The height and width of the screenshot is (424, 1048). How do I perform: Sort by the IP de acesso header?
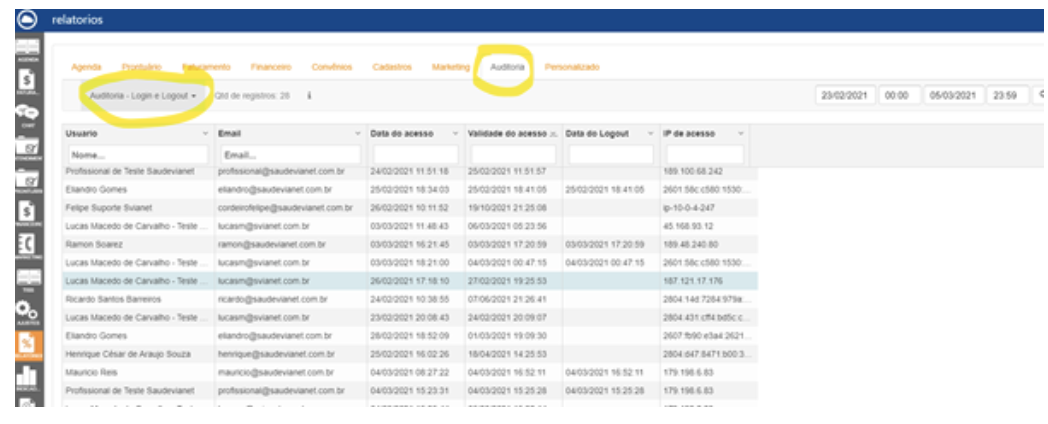click(689, 134)
